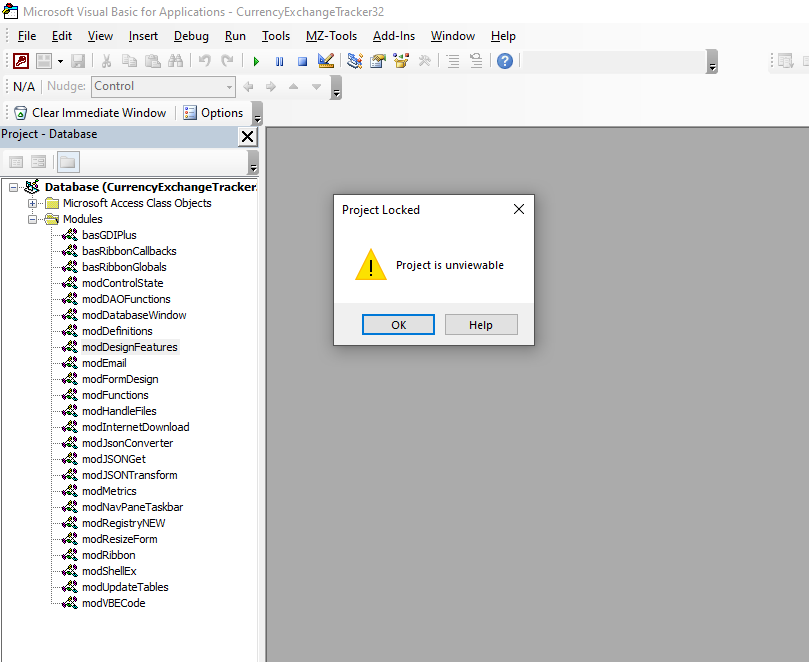Click the Copy icon in the toolbar
The width and height of the screenshot is (809, 662).
pos(129,61)
